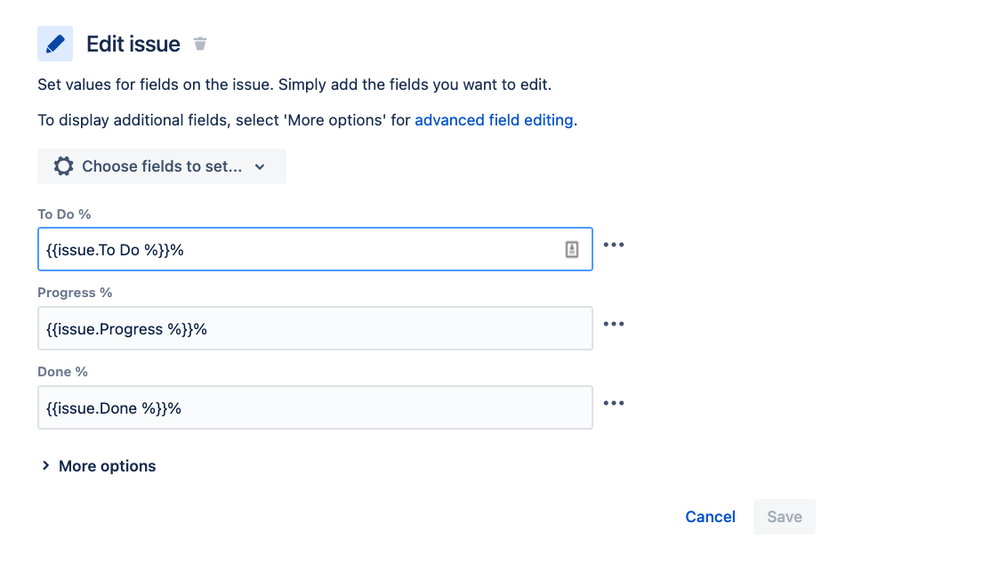Focus the To Do % input field
999x588 pixels.
[300, 250]
